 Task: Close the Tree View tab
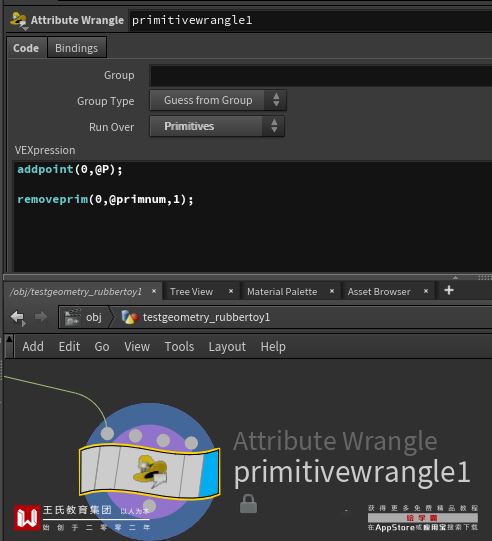pos(231,292)
